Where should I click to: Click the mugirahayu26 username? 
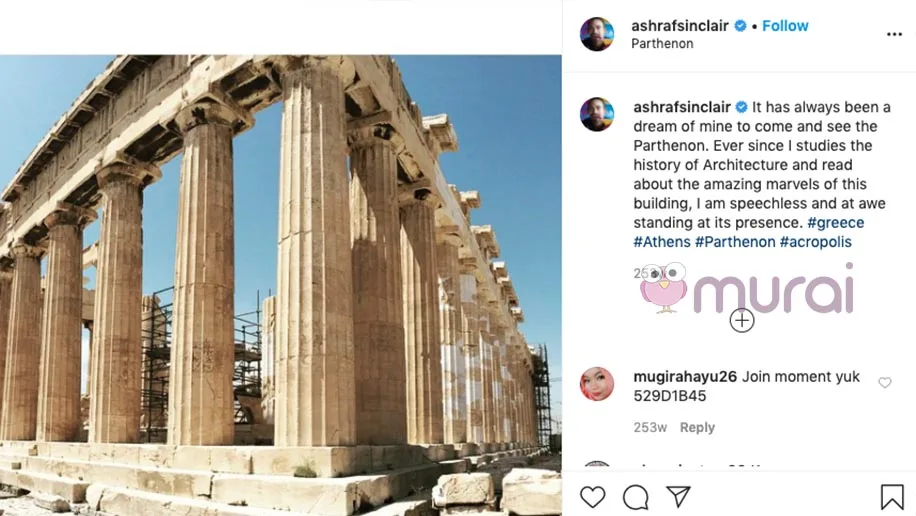pyautogui.click(x=685, y=377)
